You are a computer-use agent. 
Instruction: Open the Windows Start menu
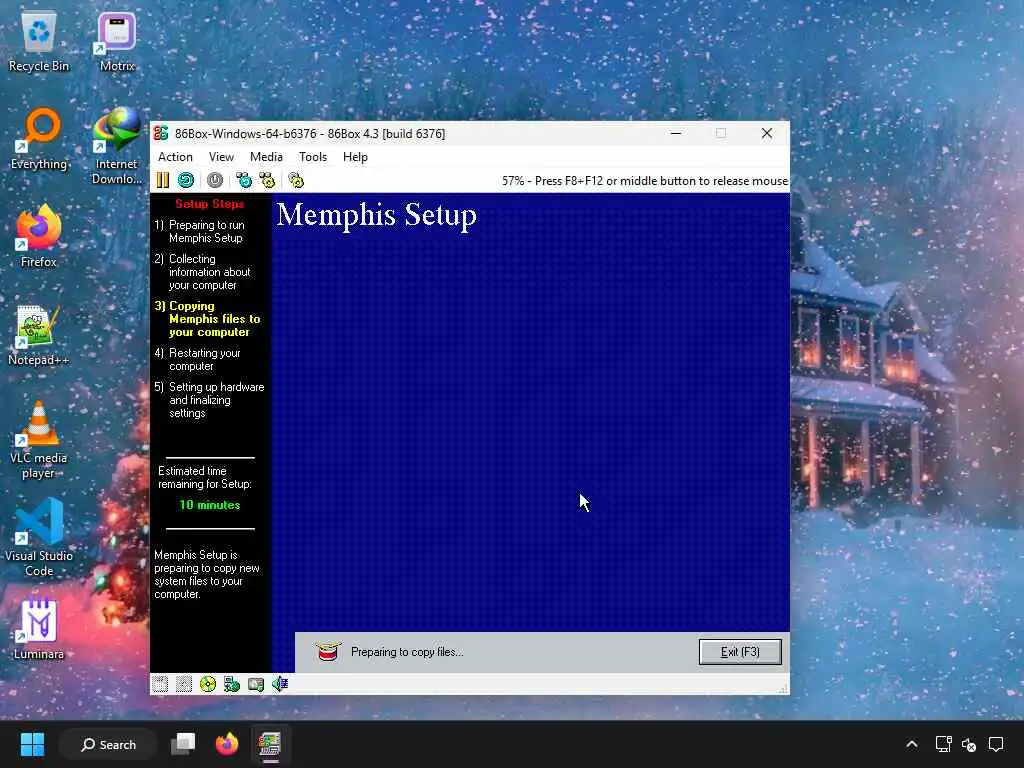pyautogui.click(x=32, y=744)
